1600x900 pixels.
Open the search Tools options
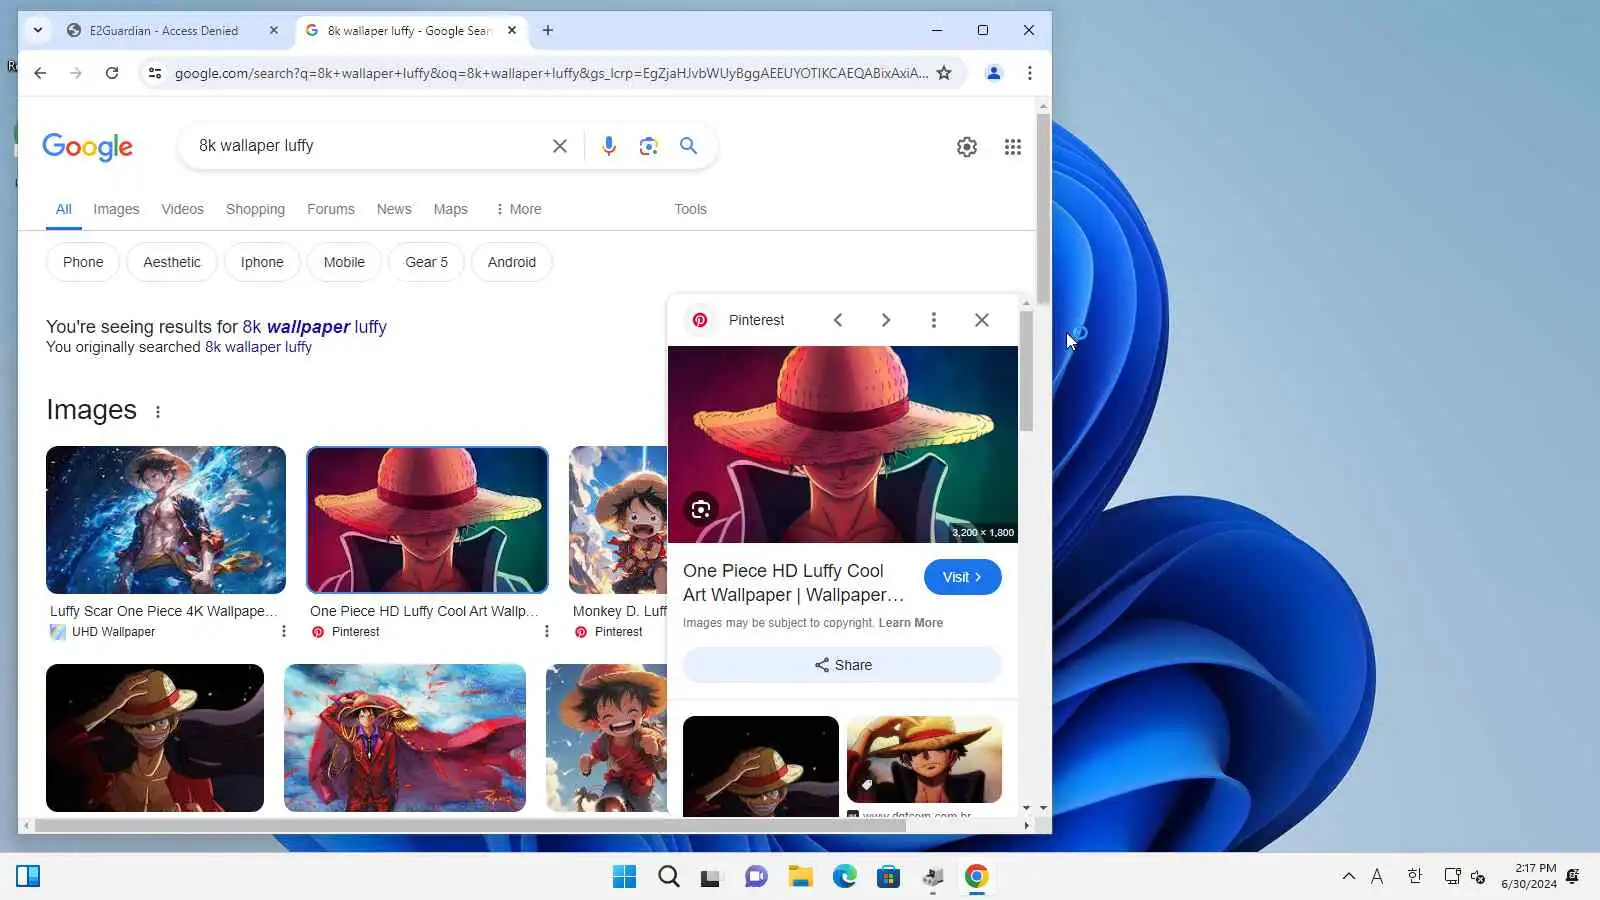(x=690, y=209)
